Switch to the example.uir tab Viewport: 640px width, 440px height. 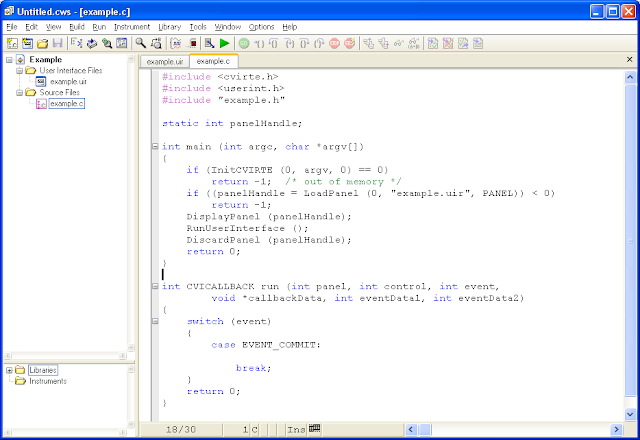tap(165, 62)
